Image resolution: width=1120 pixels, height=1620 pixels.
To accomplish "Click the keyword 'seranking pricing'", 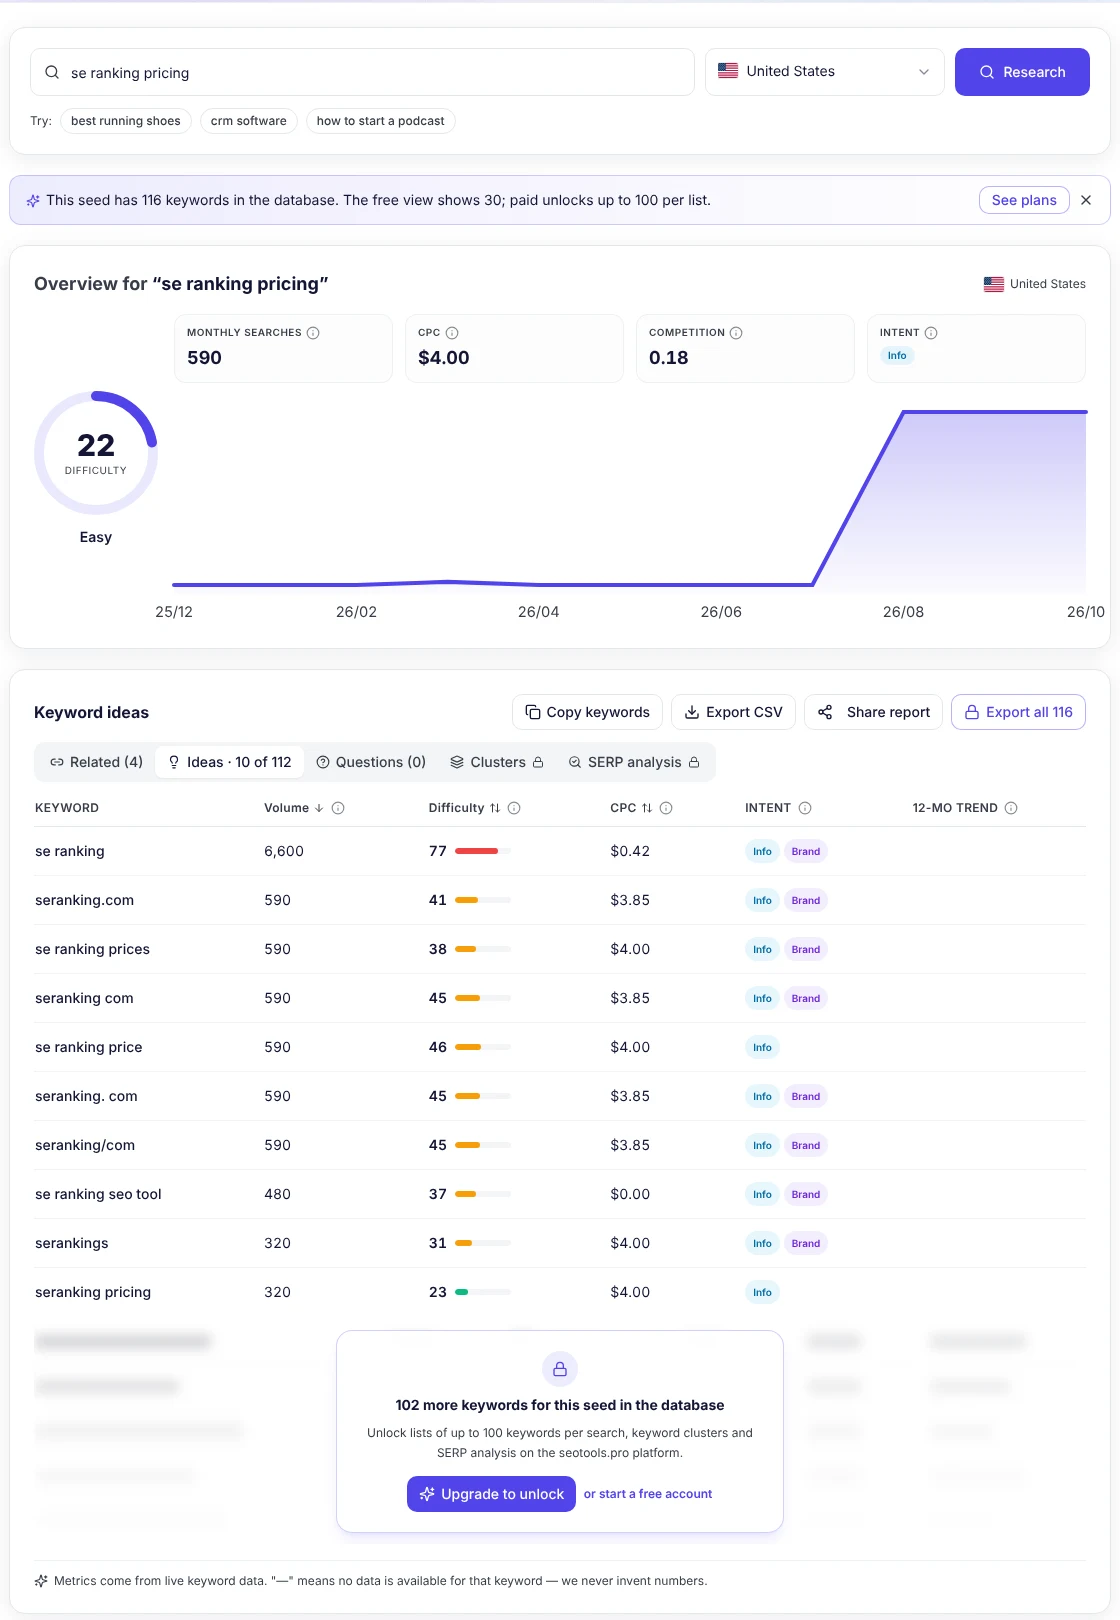I will 93,1292.
